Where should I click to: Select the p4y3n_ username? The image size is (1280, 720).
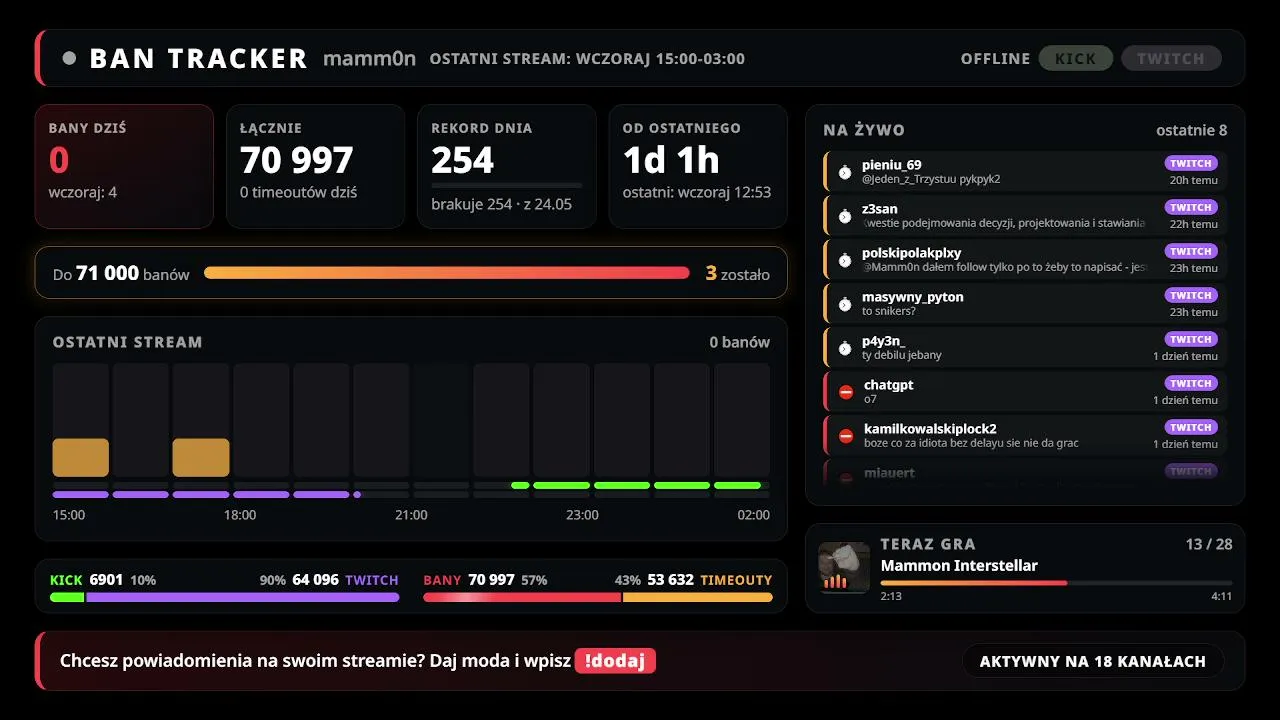click(x=883, y=341)
